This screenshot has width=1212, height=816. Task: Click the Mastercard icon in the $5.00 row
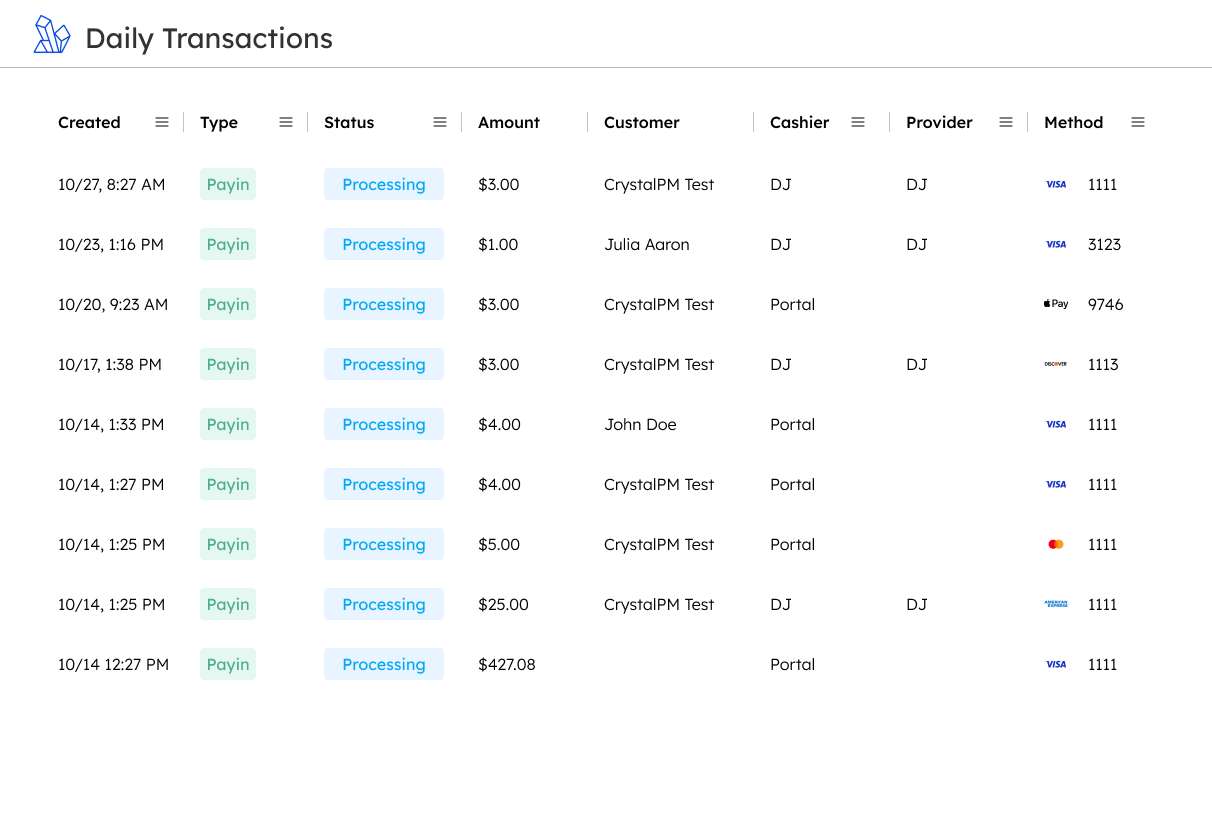coord(1056,544)
